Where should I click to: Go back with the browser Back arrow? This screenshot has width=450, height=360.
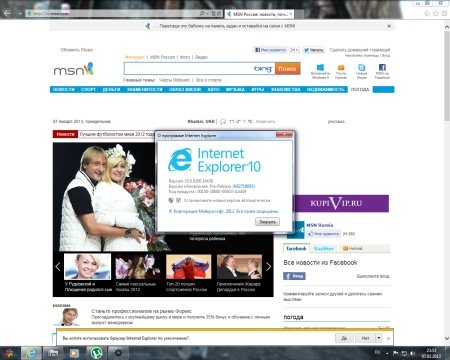tap(7, 13)
